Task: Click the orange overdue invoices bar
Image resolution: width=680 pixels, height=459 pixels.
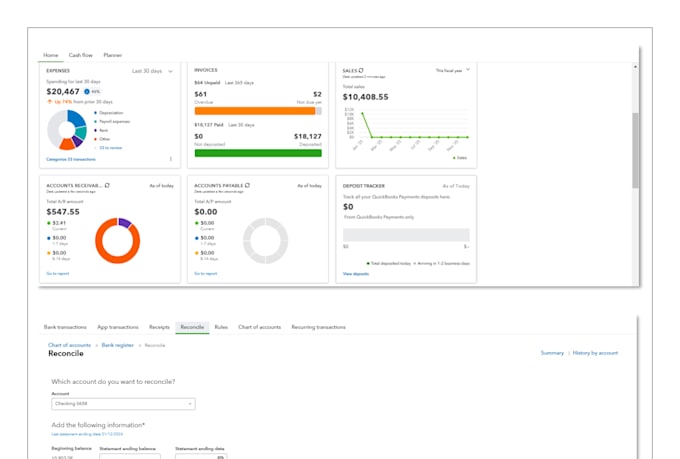Action: [x=255, y=111]
